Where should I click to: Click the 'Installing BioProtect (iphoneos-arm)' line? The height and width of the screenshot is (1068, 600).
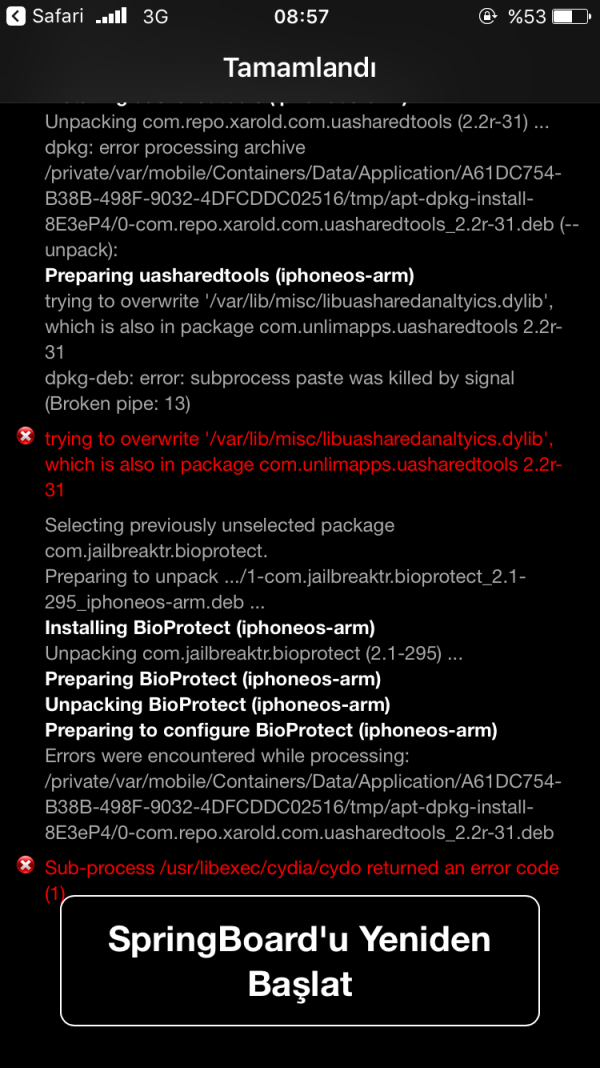(210, 628)
